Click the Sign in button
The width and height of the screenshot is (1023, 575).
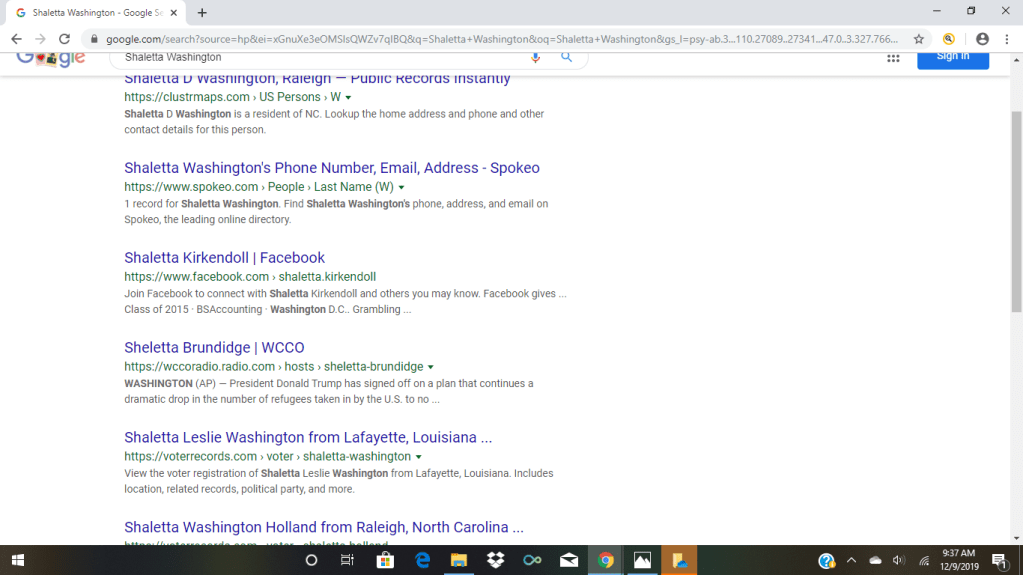(952, 57)
